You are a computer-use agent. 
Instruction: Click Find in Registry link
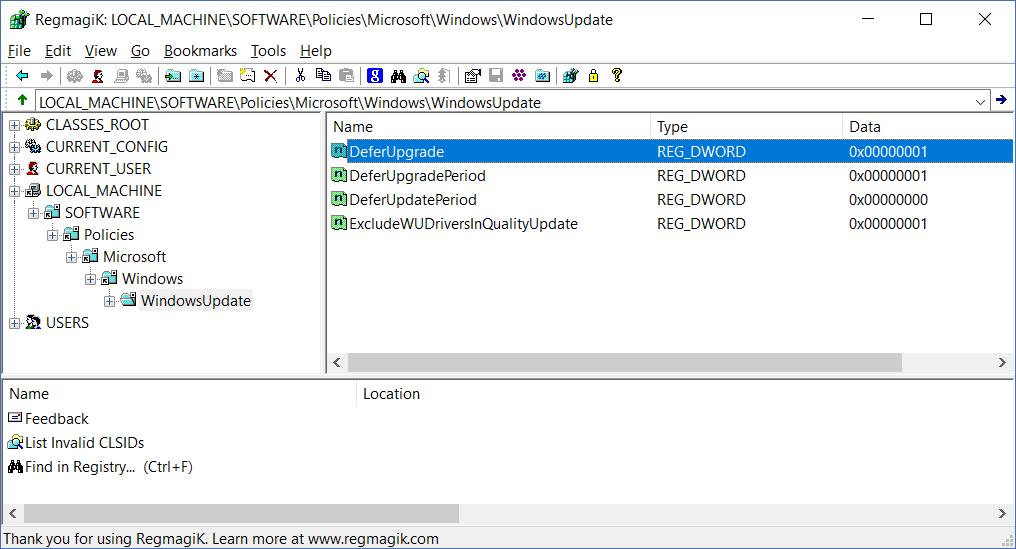80,467
